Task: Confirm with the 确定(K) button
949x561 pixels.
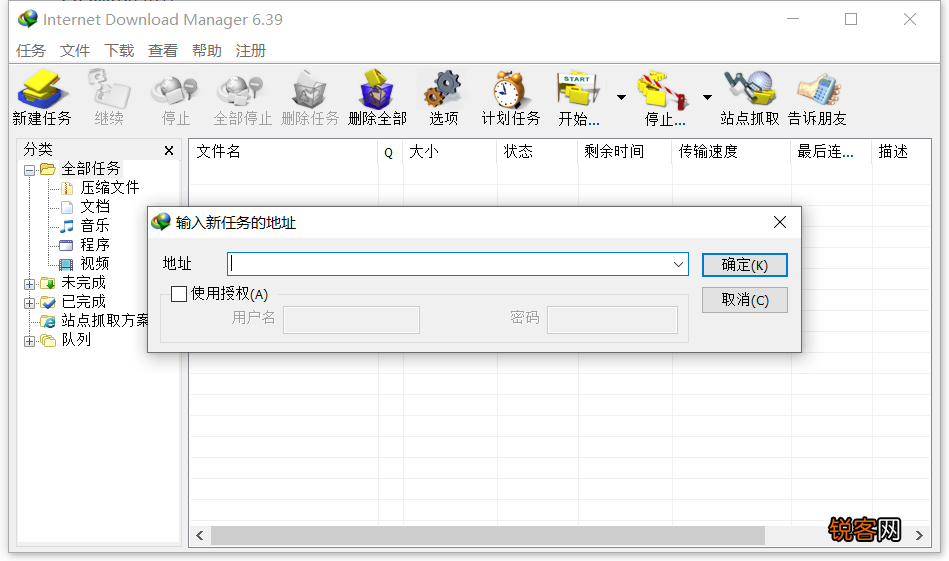Action: coord(744,265)
